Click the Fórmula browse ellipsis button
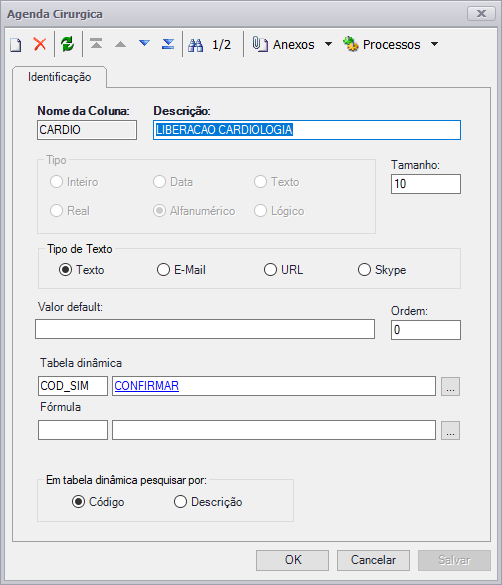 450,431
